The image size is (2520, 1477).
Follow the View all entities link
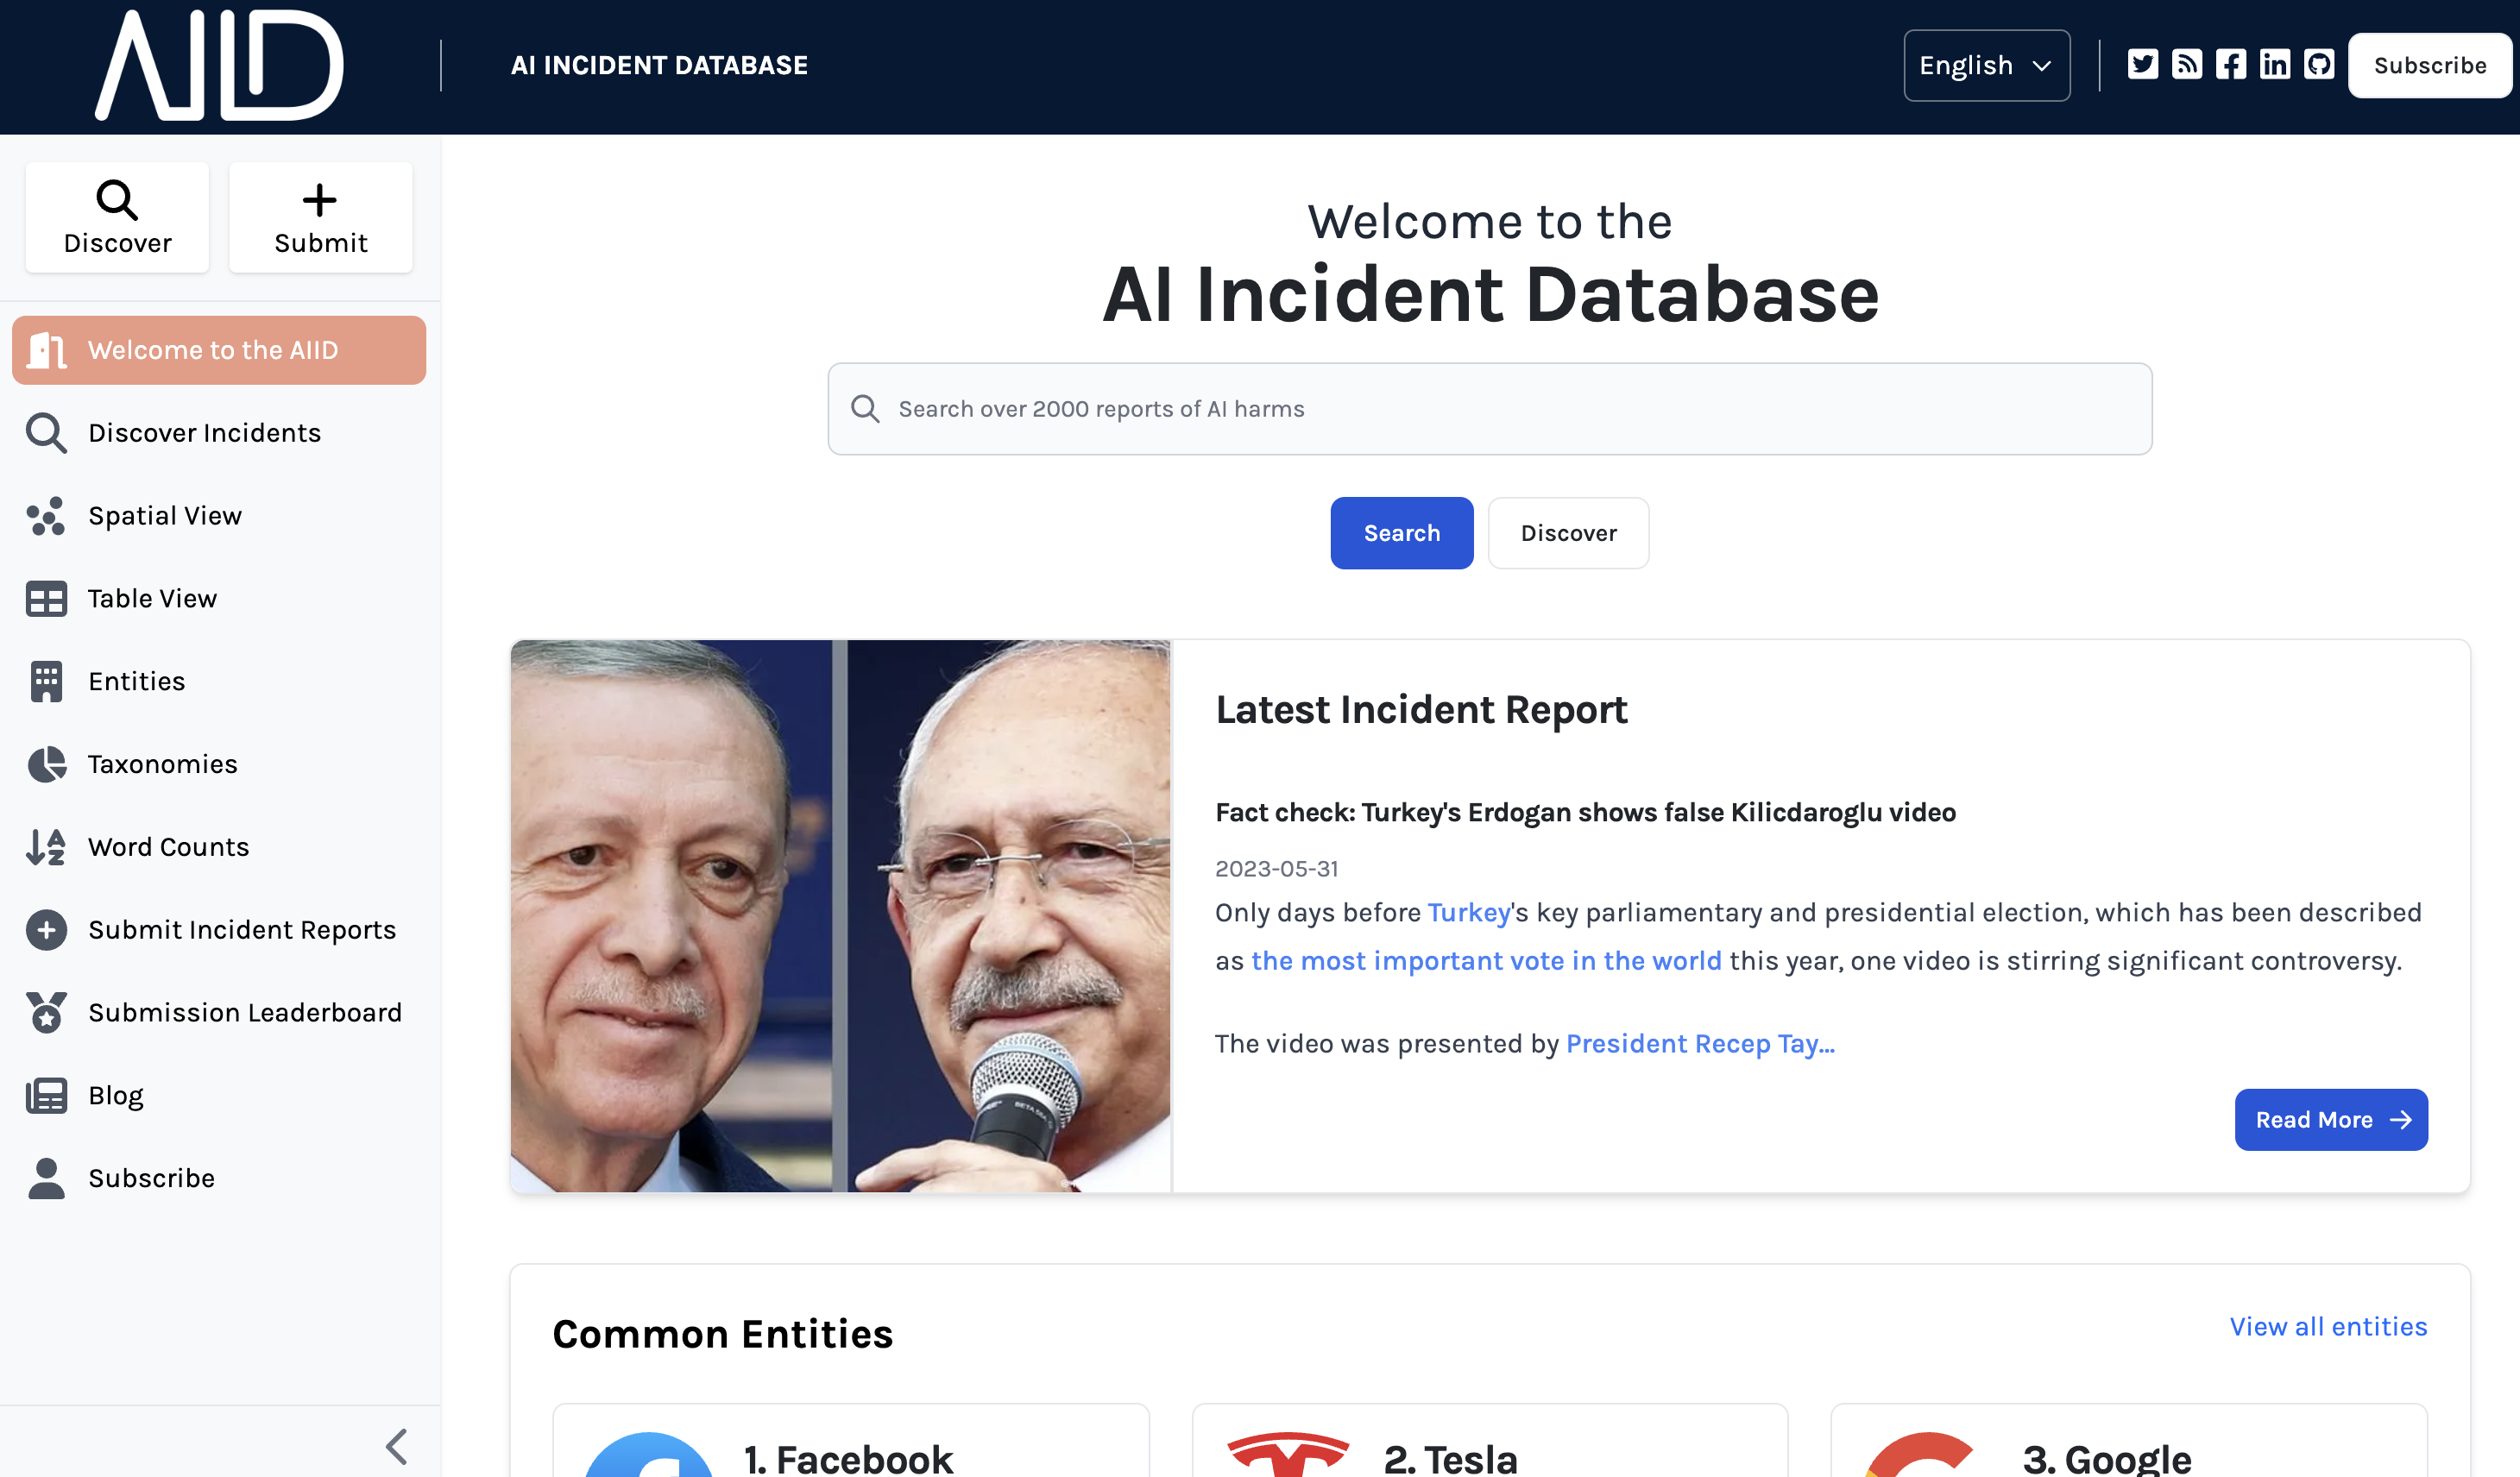coord(2327,1326)
